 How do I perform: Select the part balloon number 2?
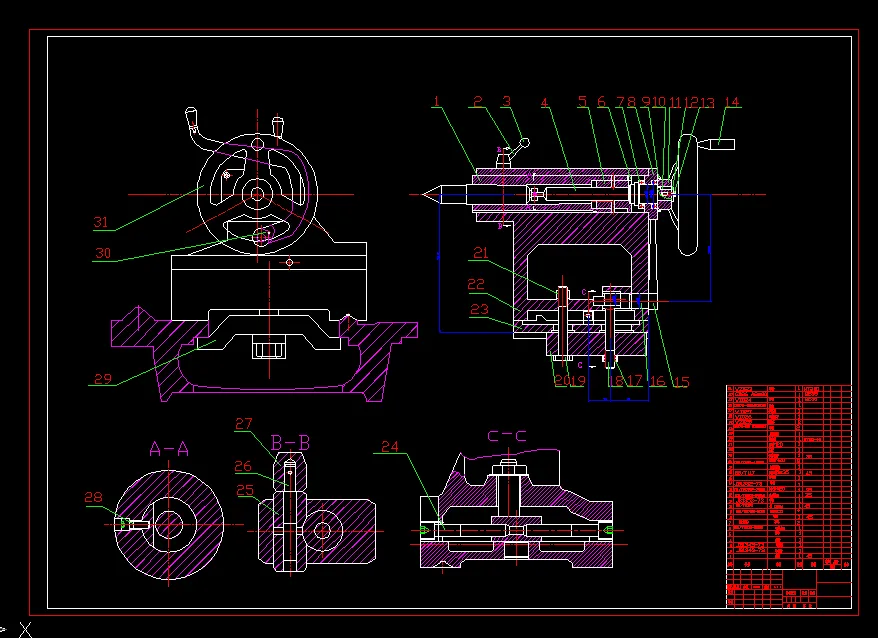477,101
